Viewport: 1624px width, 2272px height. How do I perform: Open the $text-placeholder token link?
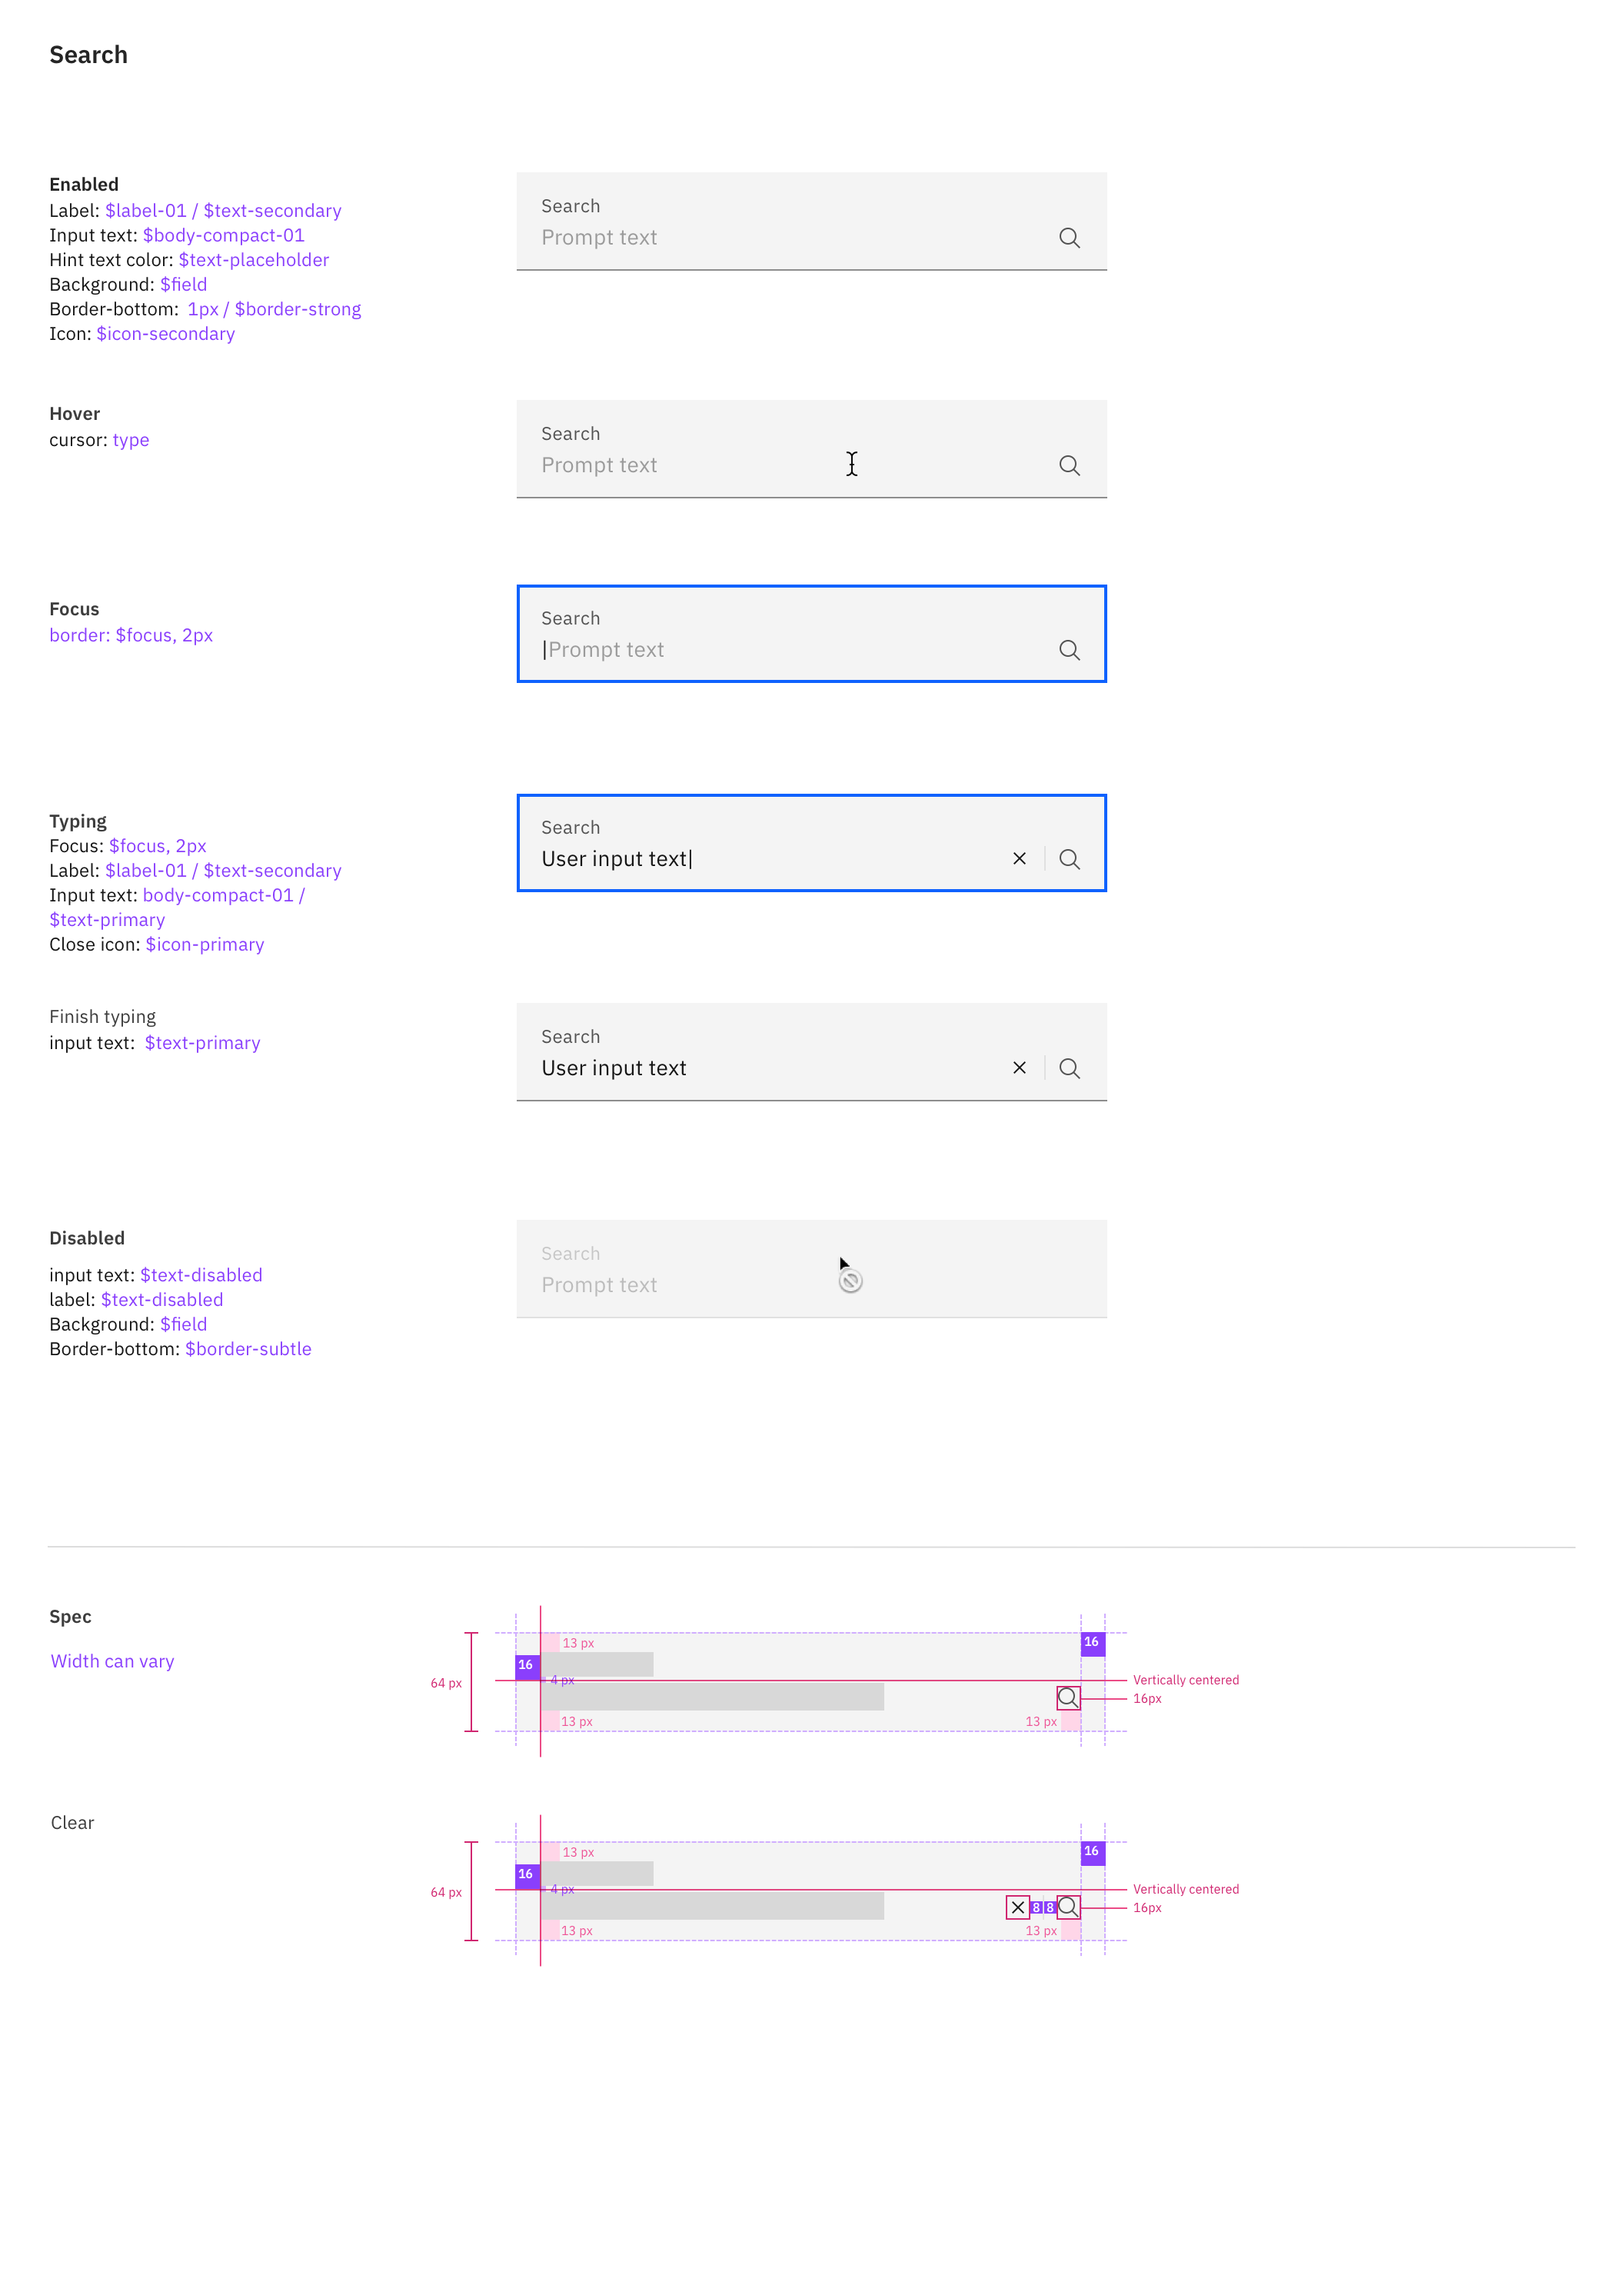coord(253,260)
